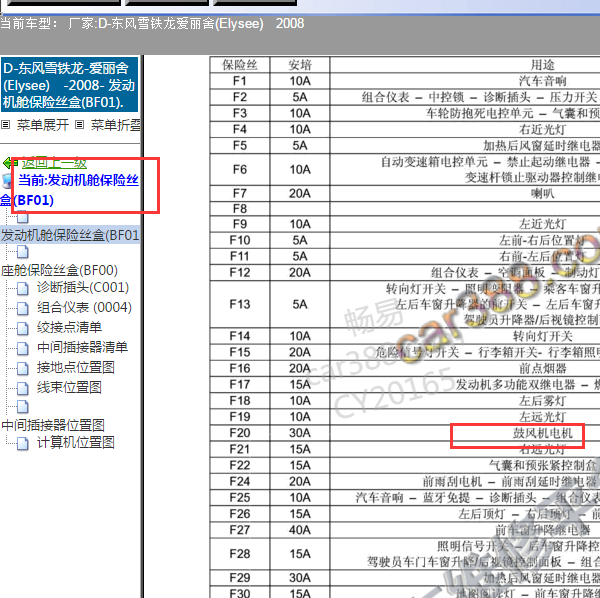The height and width of the screenshot is (598, 600).
Task: Click document icon beside 线束位置图
Action: [x=23, y=388]
